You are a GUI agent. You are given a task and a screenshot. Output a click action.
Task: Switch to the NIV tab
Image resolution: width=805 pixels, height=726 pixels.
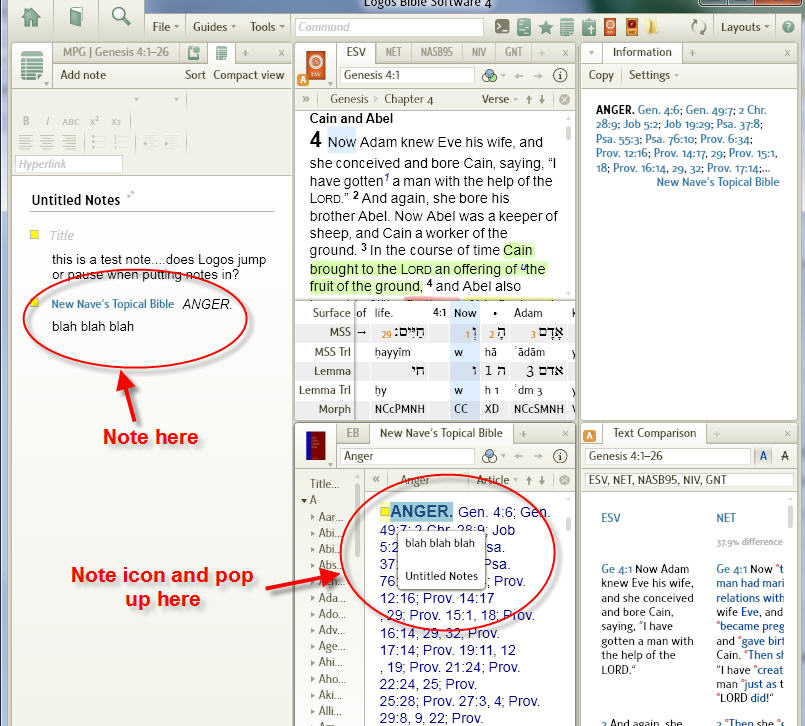pyautogui.click(x=478, y=52)
